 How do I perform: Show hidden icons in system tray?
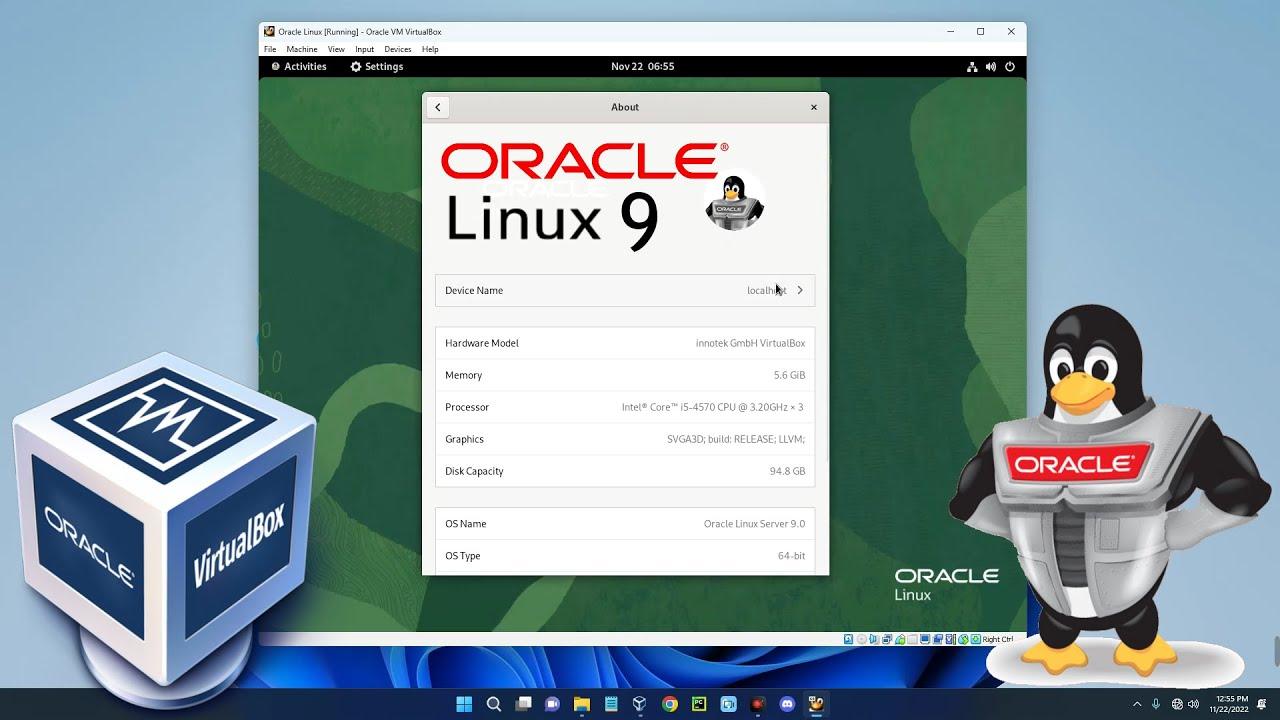1137,704
